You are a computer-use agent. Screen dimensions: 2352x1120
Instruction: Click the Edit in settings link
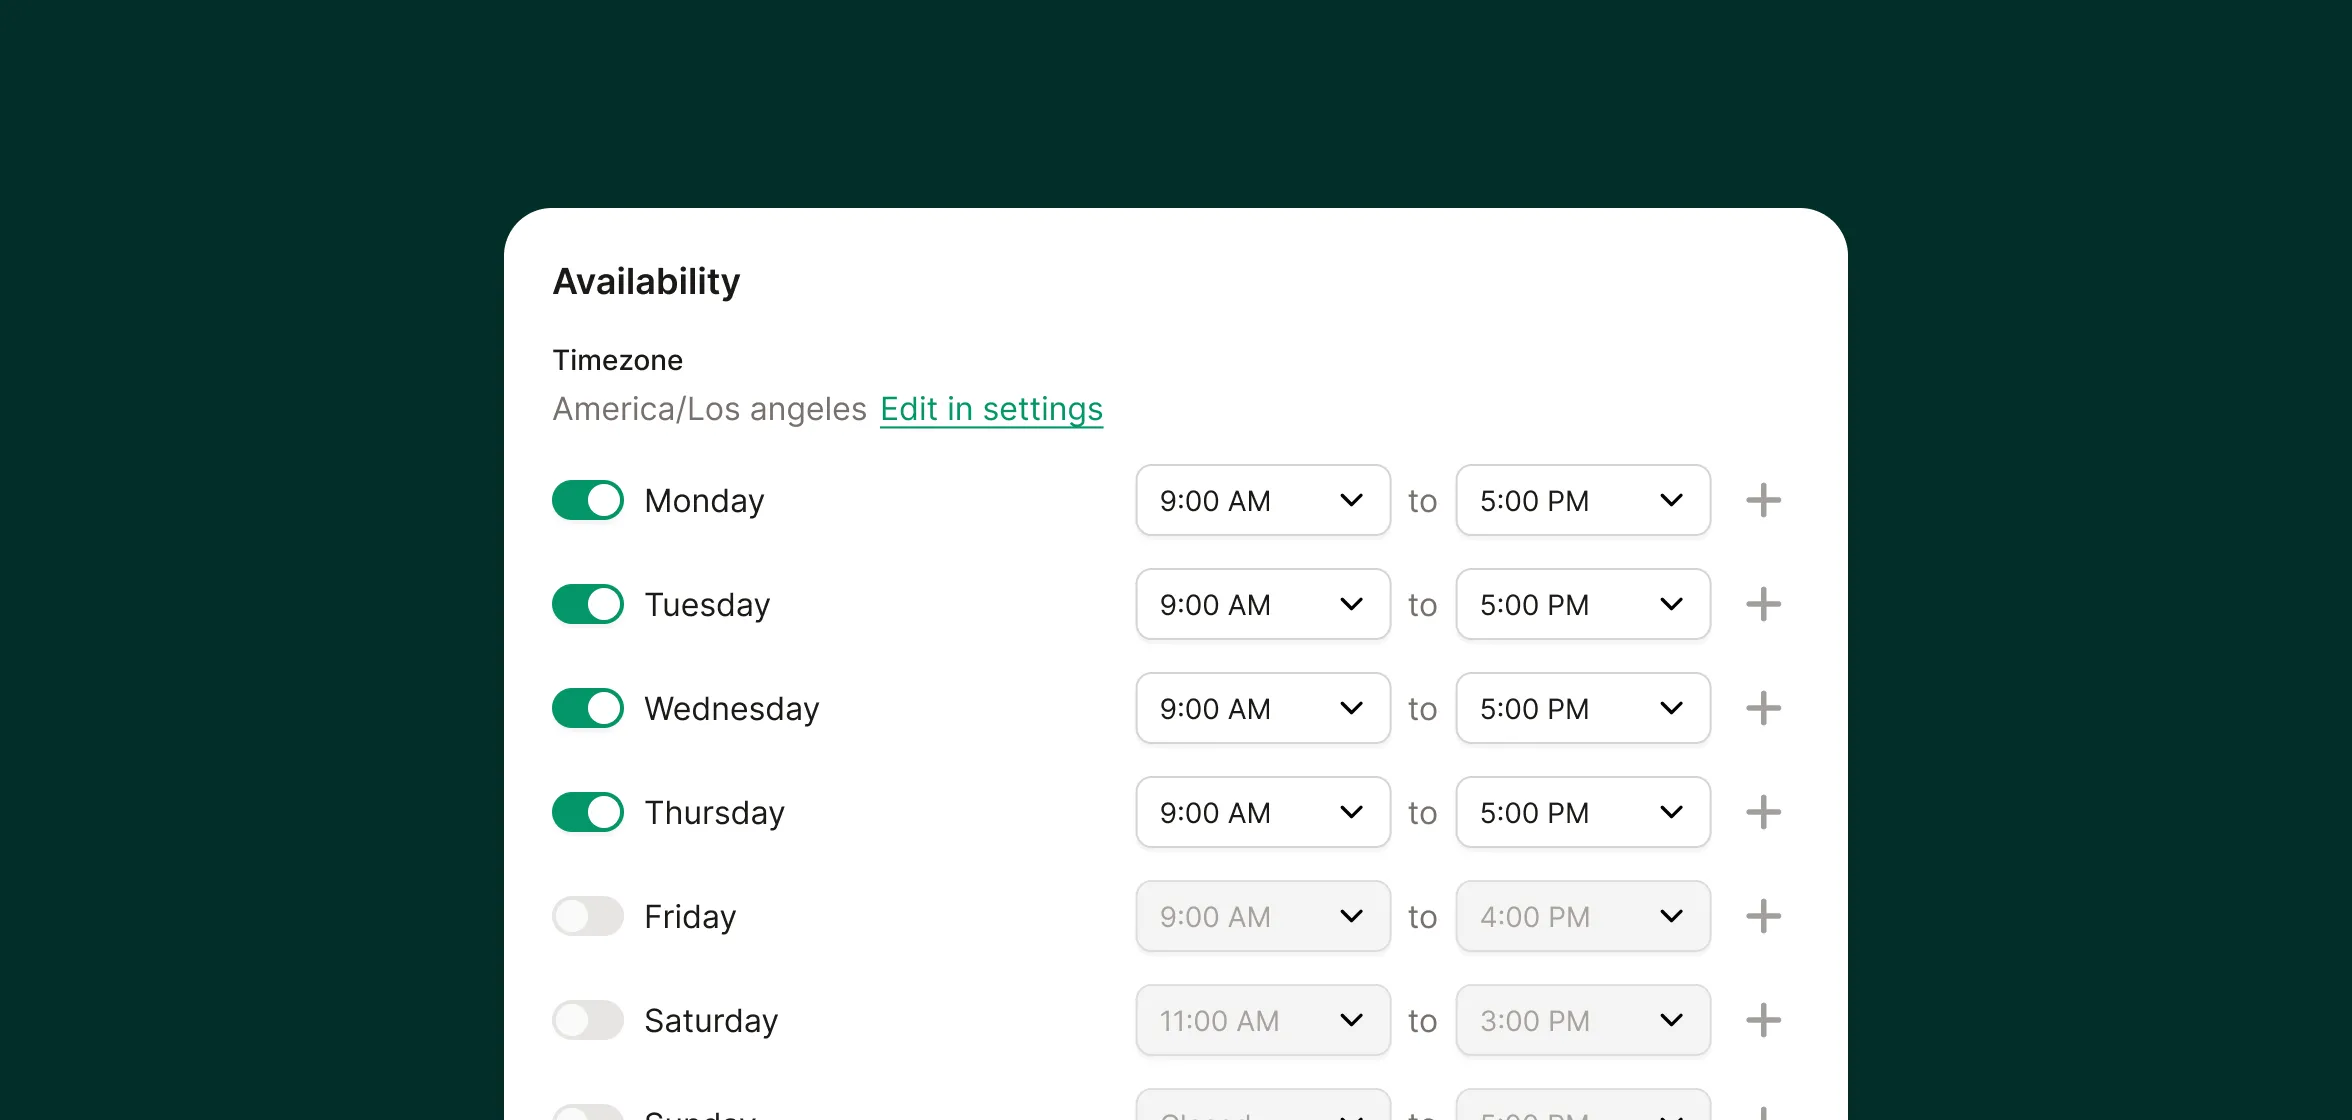coord(991,409)
